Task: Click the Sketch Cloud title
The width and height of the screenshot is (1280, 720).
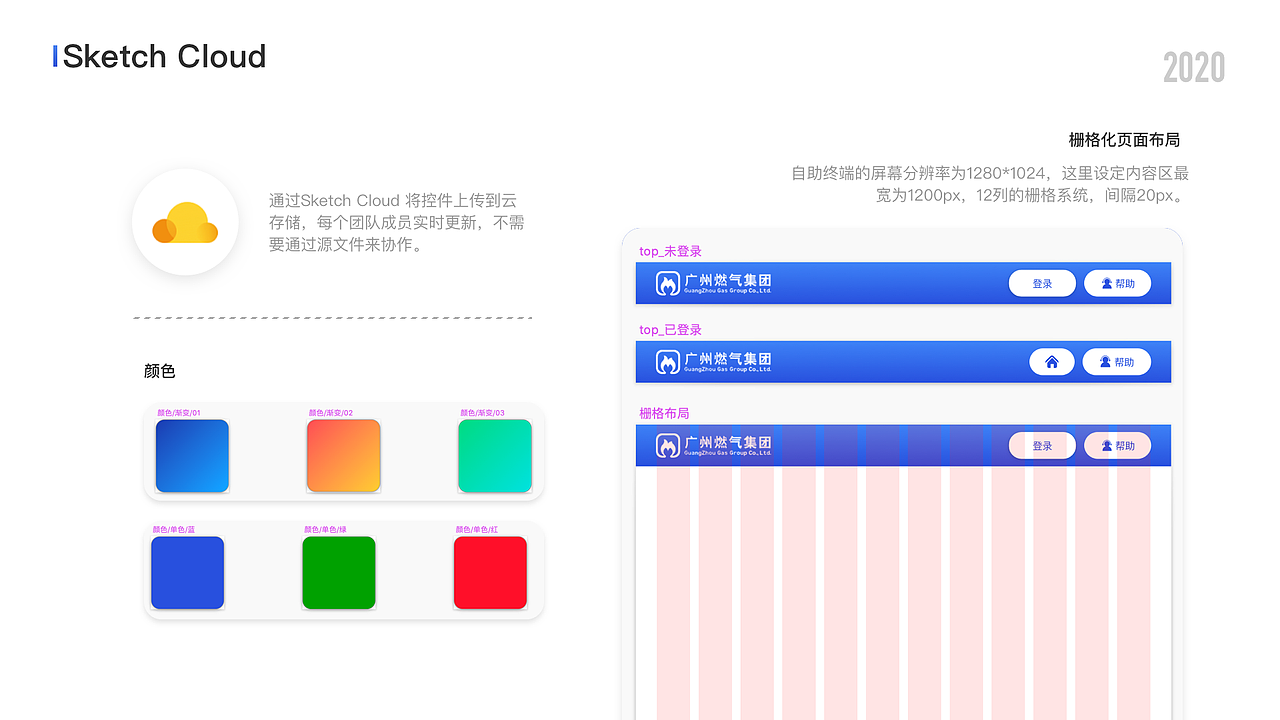Action: 164,56
